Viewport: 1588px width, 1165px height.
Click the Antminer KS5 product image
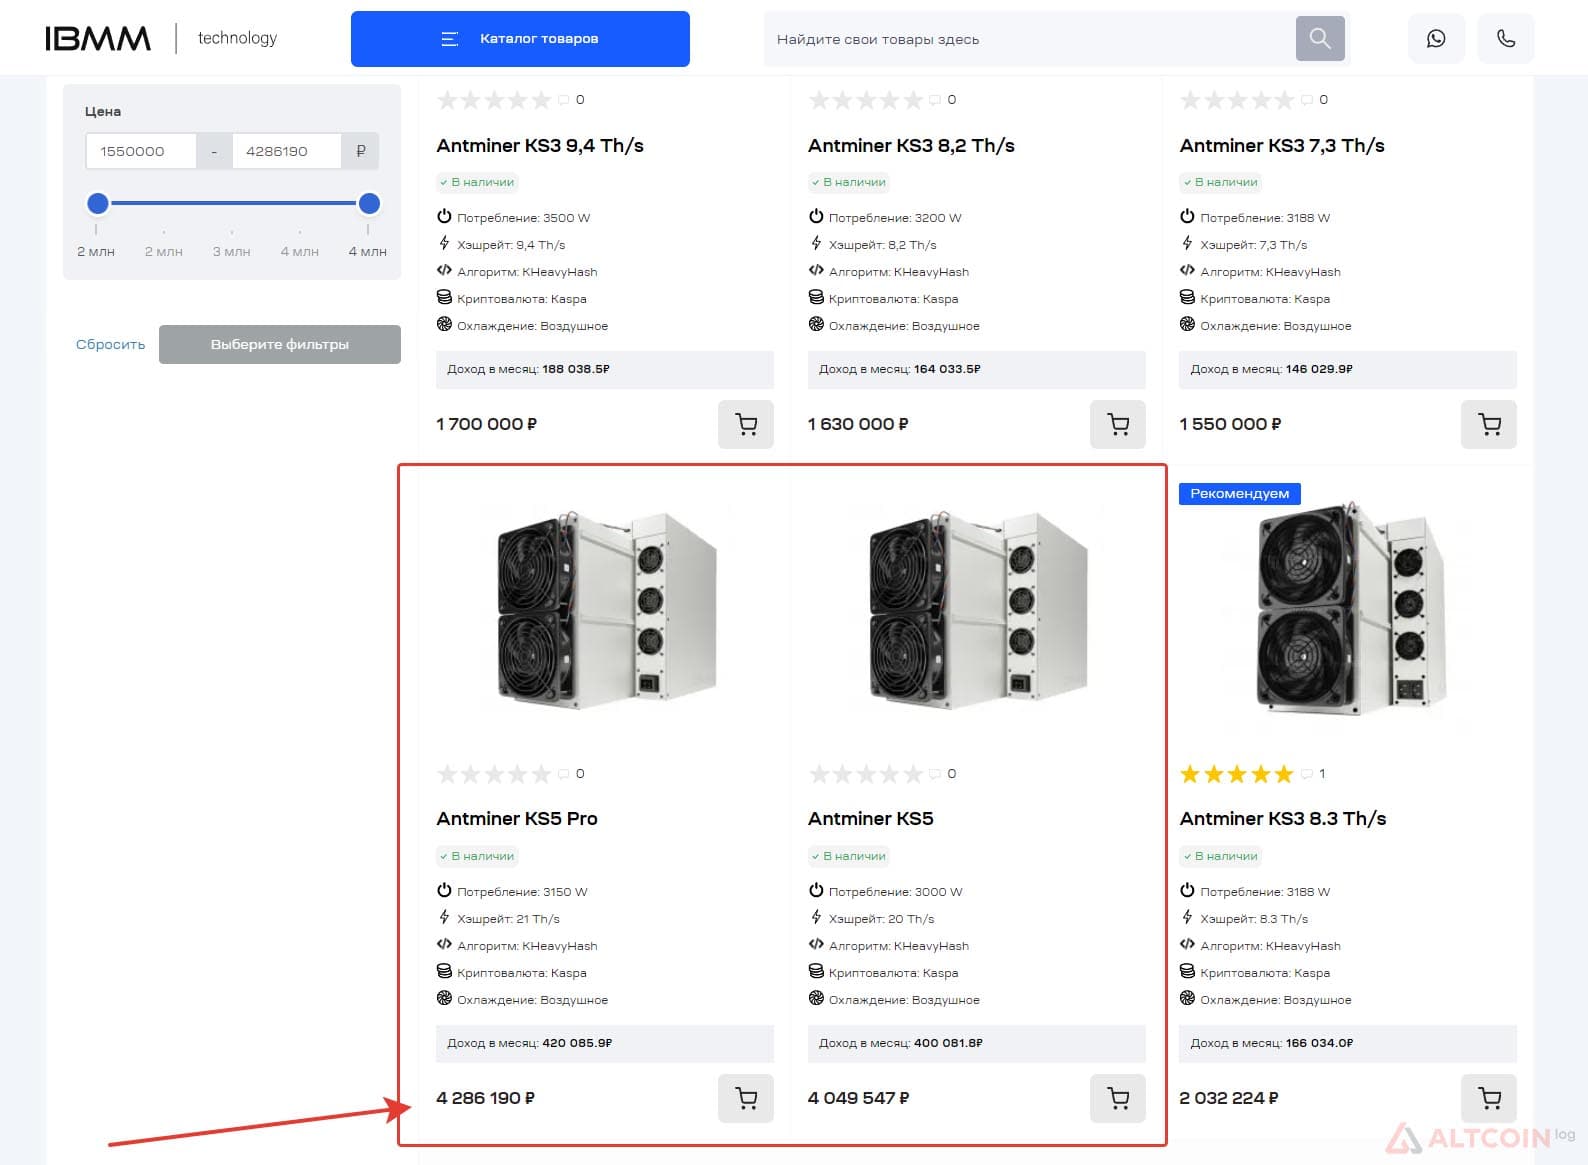point(977,611)
